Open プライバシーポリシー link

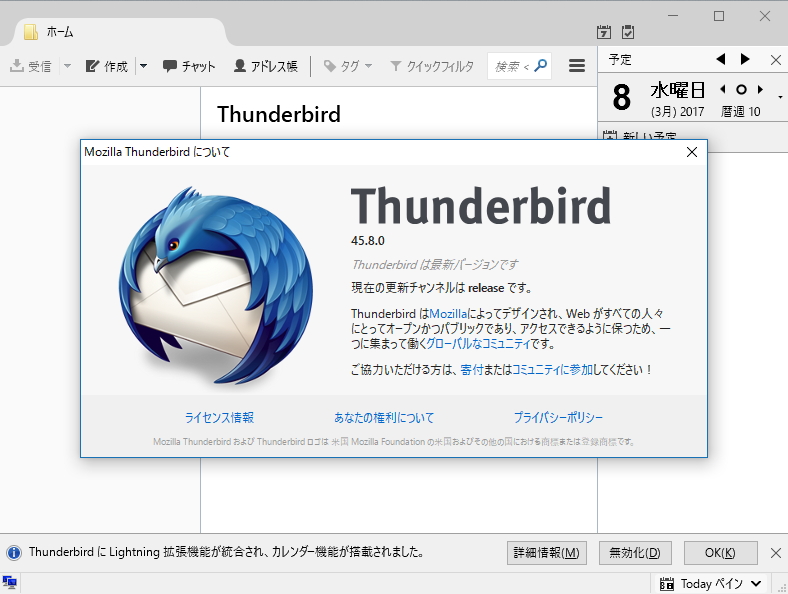click(x=558, y=418)
